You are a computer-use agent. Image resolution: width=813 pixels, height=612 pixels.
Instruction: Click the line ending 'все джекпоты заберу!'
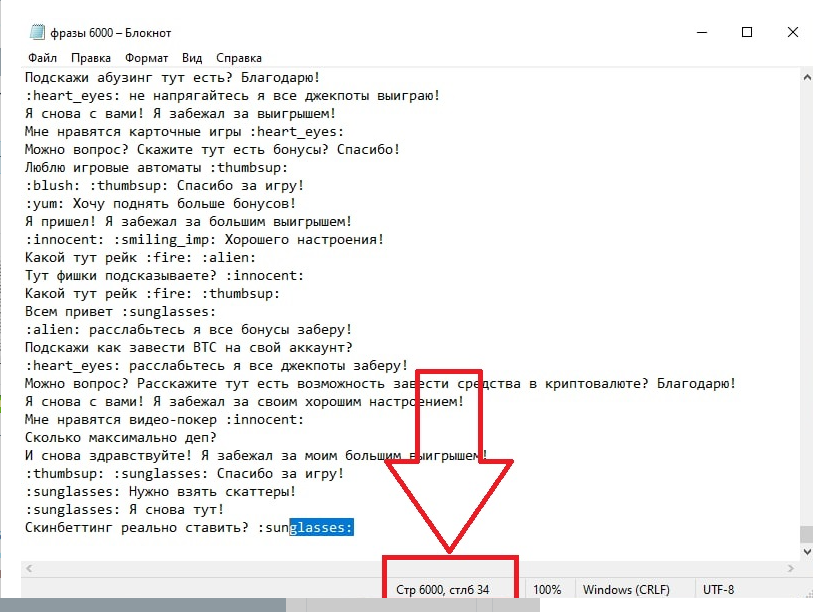[x=217, y=366]
